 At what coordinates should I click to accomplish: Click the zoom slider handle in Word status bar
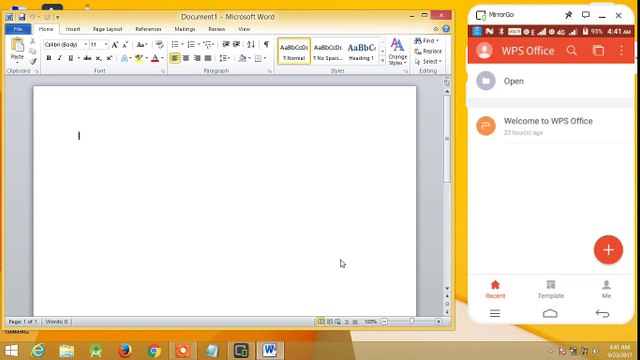pos(411,322)
